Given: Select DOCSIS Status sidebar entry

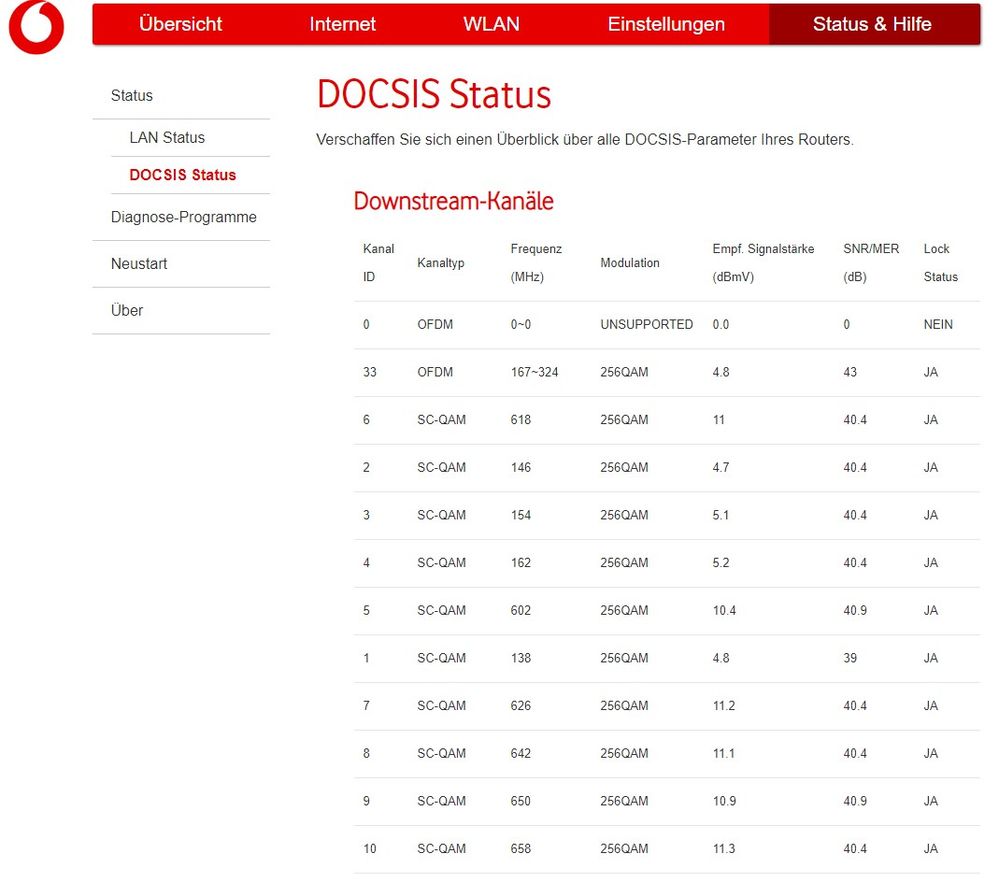Looking at the screenshot, I should coord(183,175).
